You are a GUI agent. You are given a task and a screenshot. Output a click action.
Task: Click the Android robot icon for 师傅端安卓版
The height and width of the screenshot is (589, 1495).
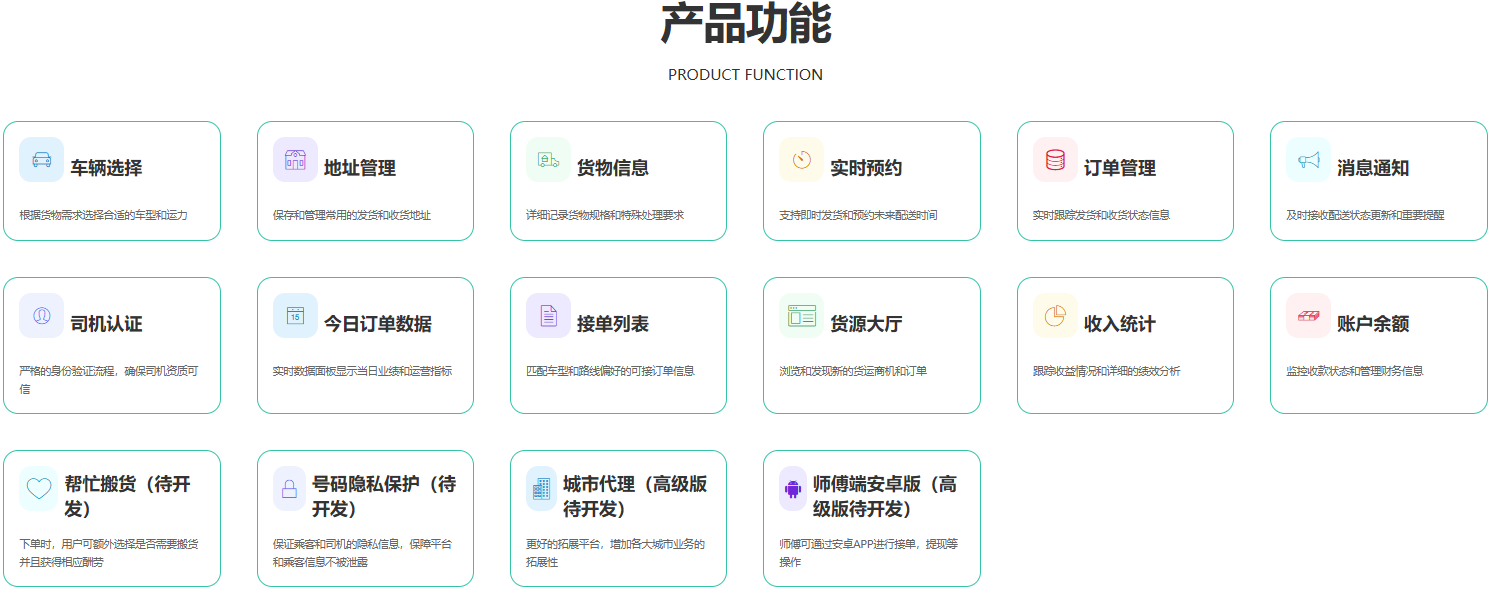(793, 489)
